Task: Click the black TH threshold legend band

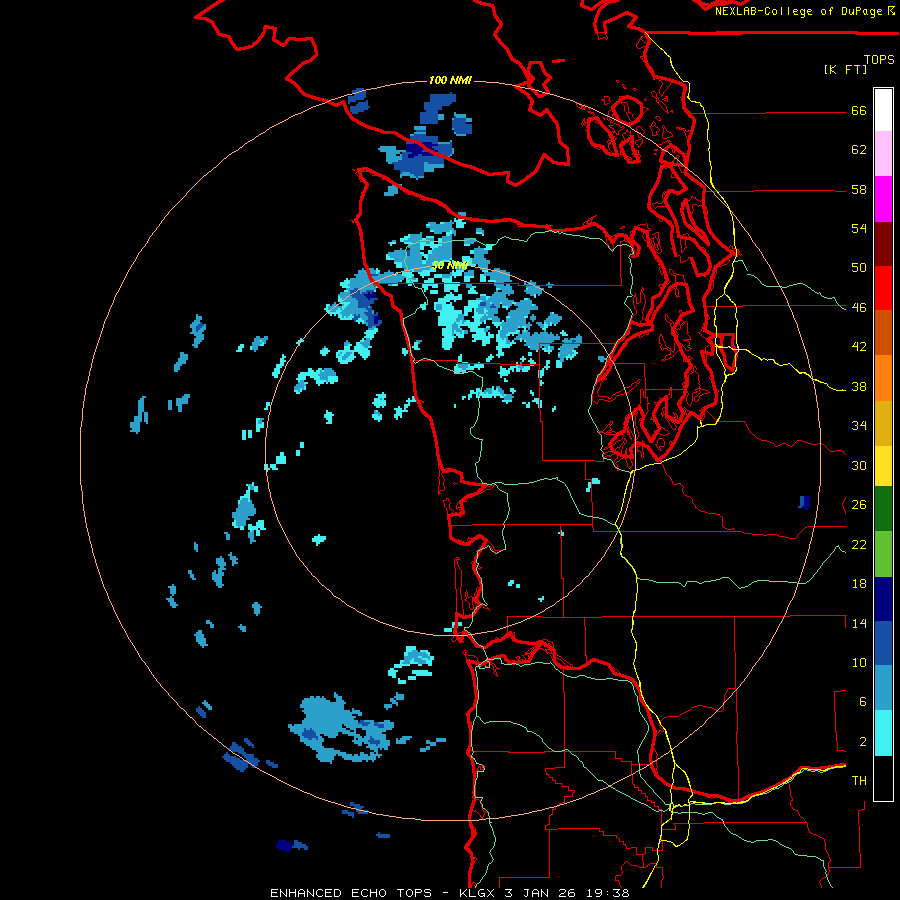Action: coord(883,778)
